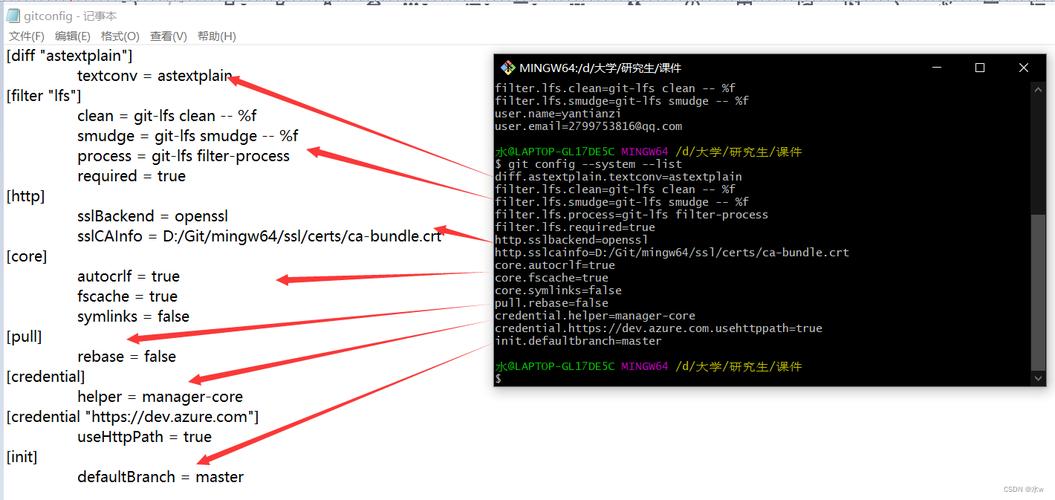1055x500 pixels.
Task: Click the '[core]' section header
Action: pos(27,256)
